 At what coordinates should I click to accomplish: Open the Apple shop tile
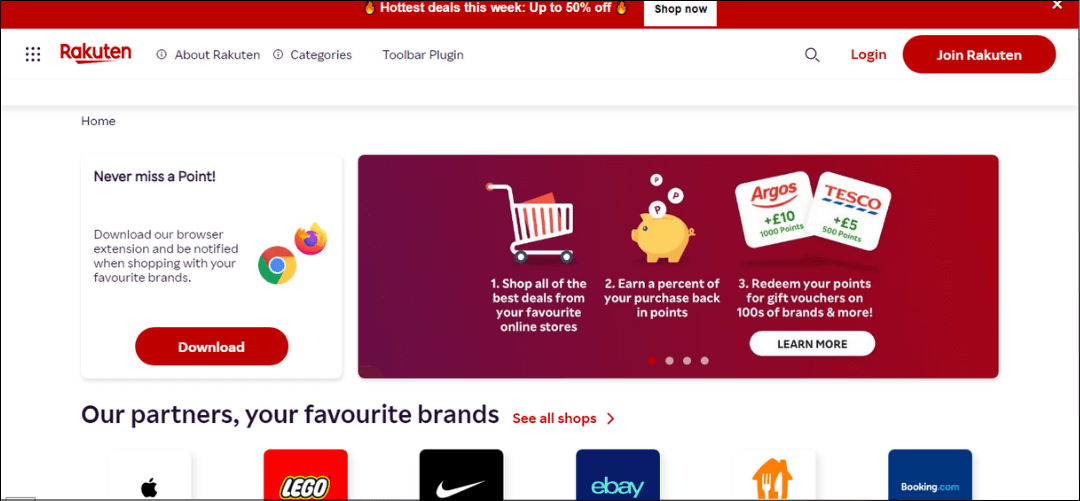pos(149,475)
